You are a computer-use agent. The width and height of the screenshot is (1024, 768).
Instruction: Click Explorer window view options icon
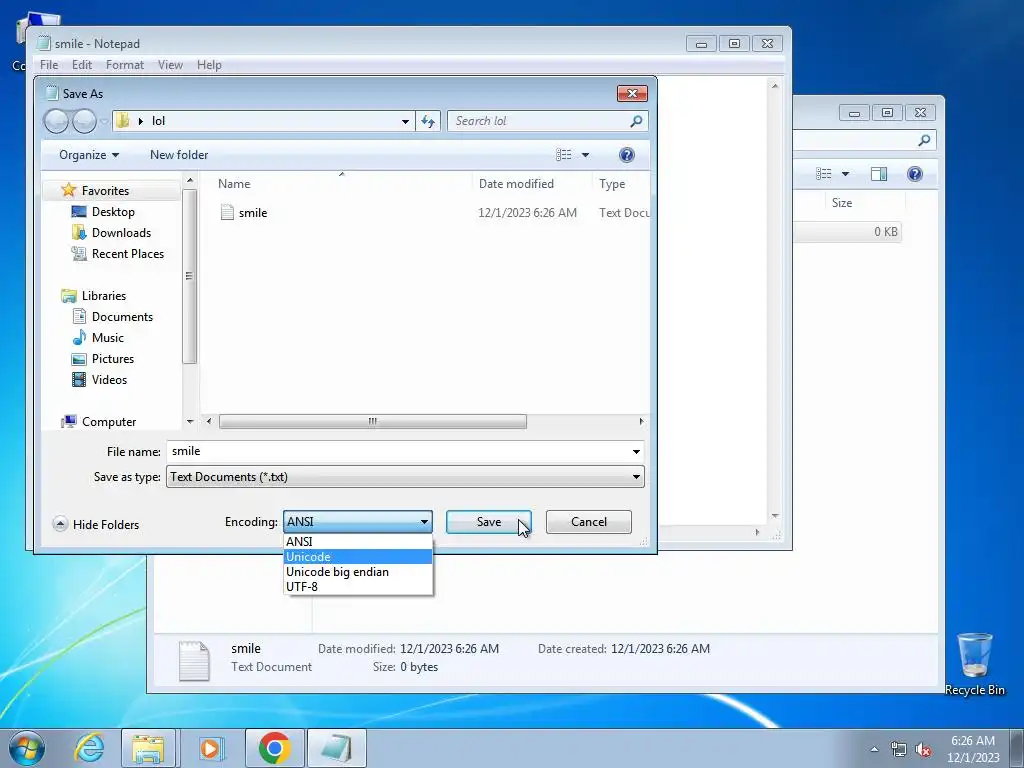tap(824, 174)
